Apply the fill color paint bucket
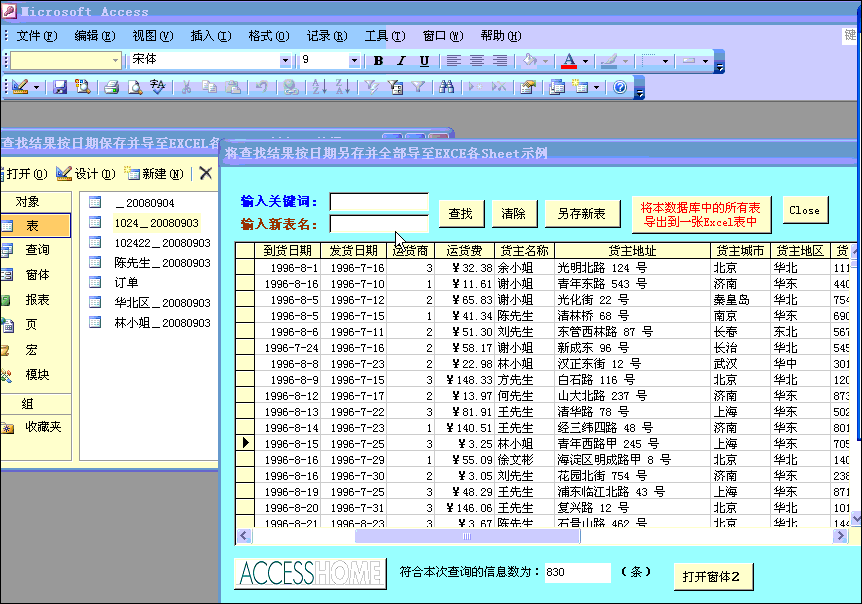This screenshot has height=604, width=862. [x=529, y=60]
